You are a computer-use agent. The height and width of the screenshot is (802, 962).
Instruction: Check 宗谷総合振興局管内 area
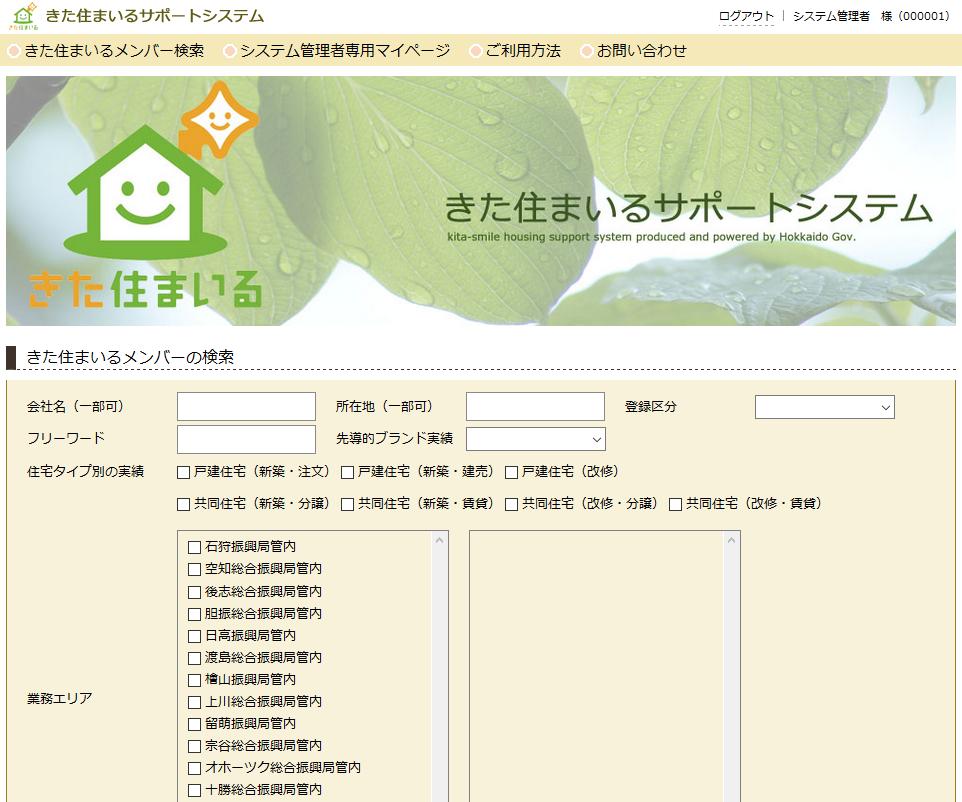194,746
